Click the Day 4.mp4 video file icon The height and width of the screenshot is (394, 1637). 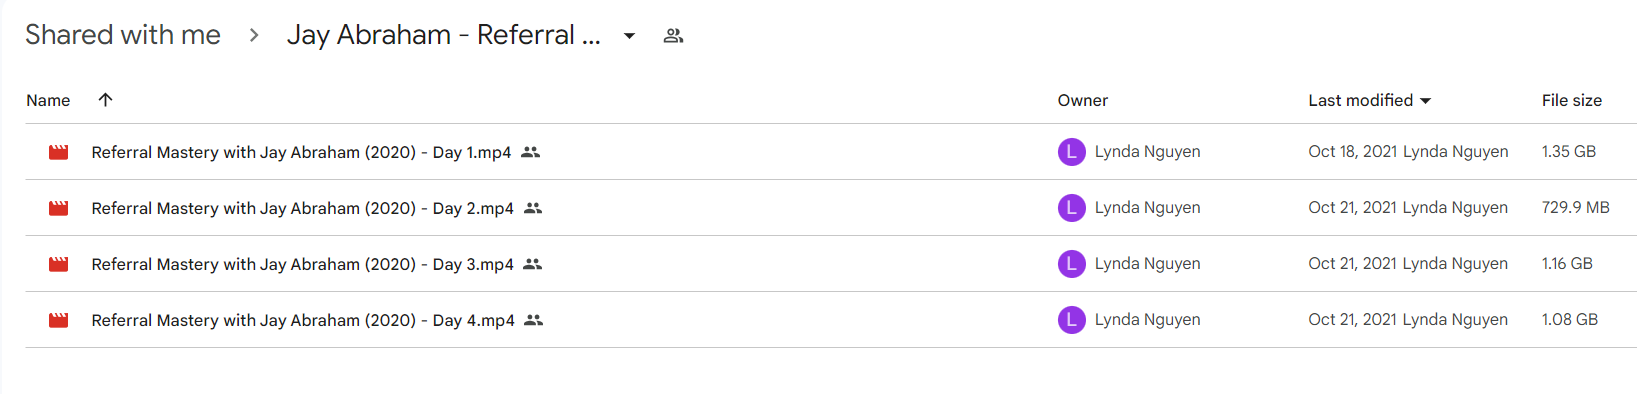tap(59, 320)
